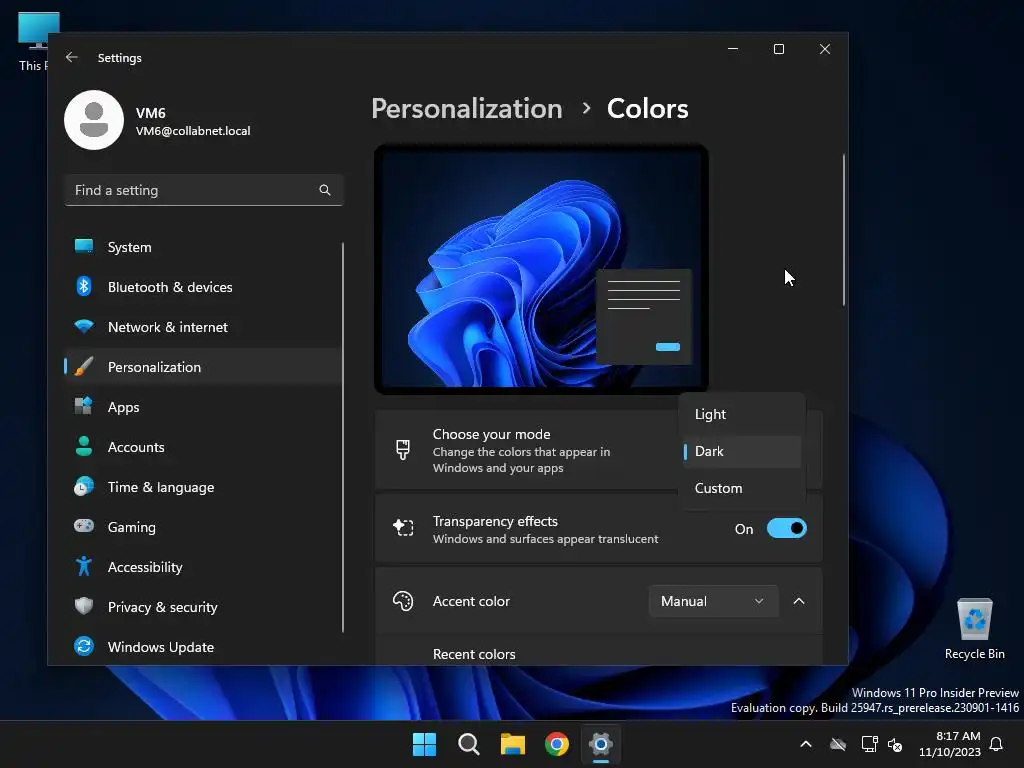
Task: Open taskbar Search
Action: click(x=469, y=744)
